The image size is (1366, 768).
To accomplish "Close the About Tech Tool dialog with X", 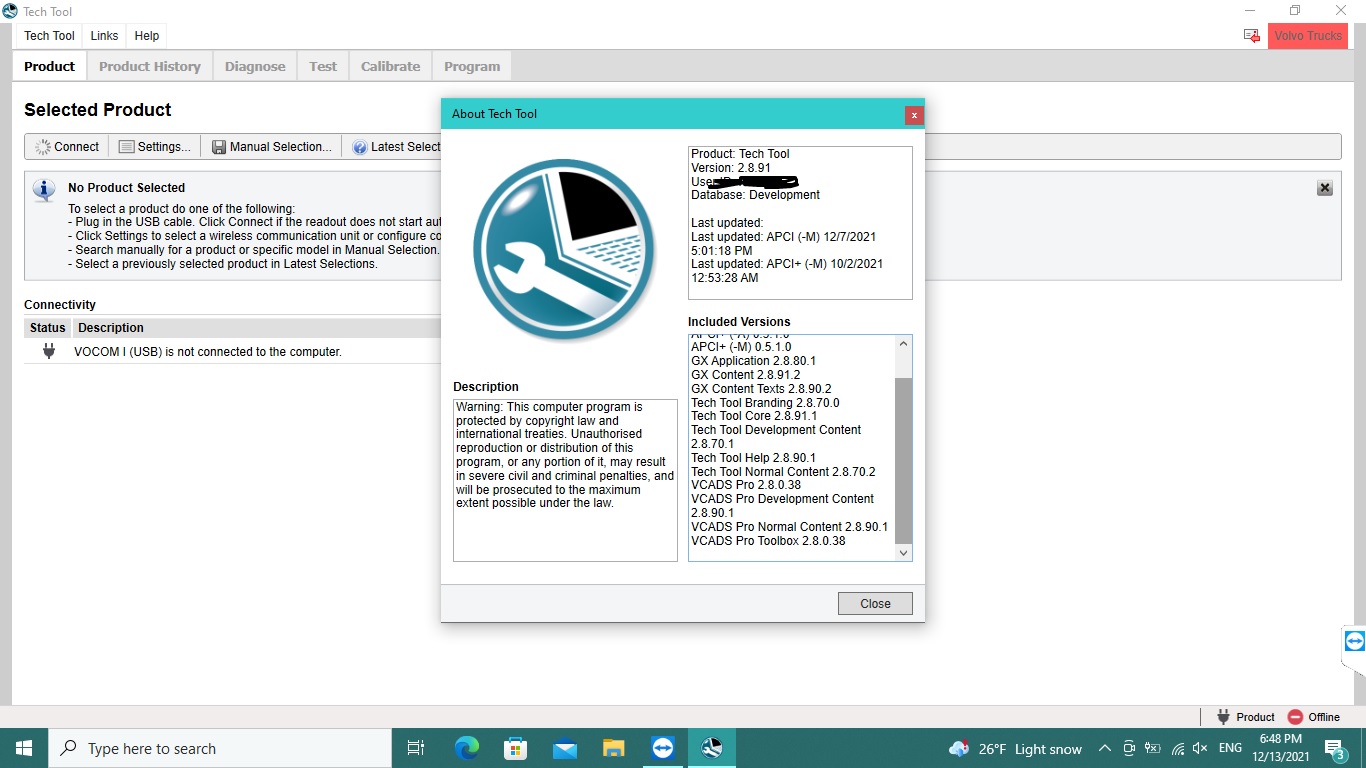I will pos(913,115).
